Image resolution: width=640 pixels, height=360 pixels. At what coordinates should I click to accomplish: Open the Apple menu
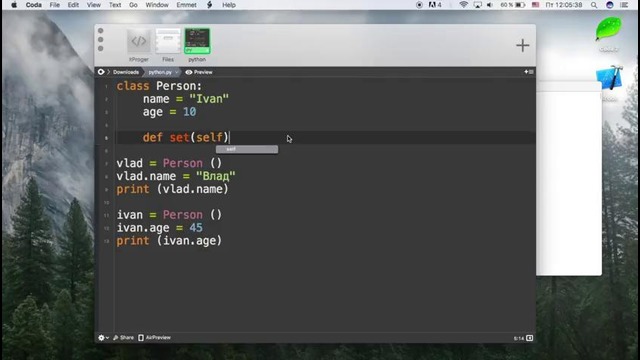coord(14,5)
